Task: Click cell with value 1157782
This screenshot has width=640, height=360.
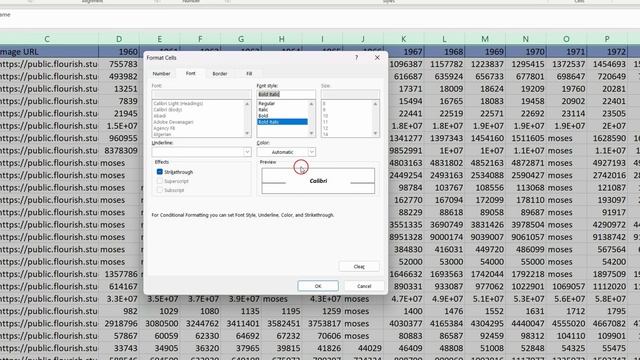Action: point(444,64)
